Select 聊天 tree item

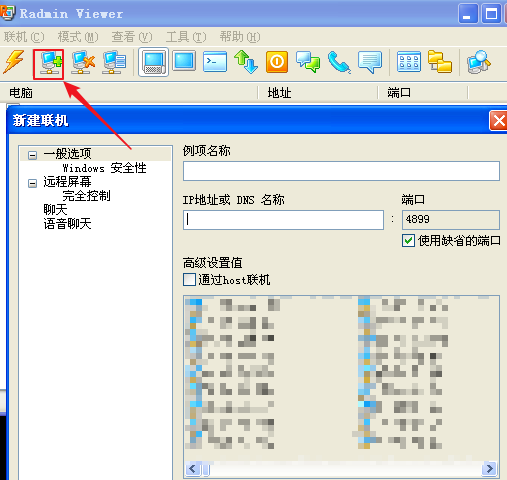pos(55,210)
